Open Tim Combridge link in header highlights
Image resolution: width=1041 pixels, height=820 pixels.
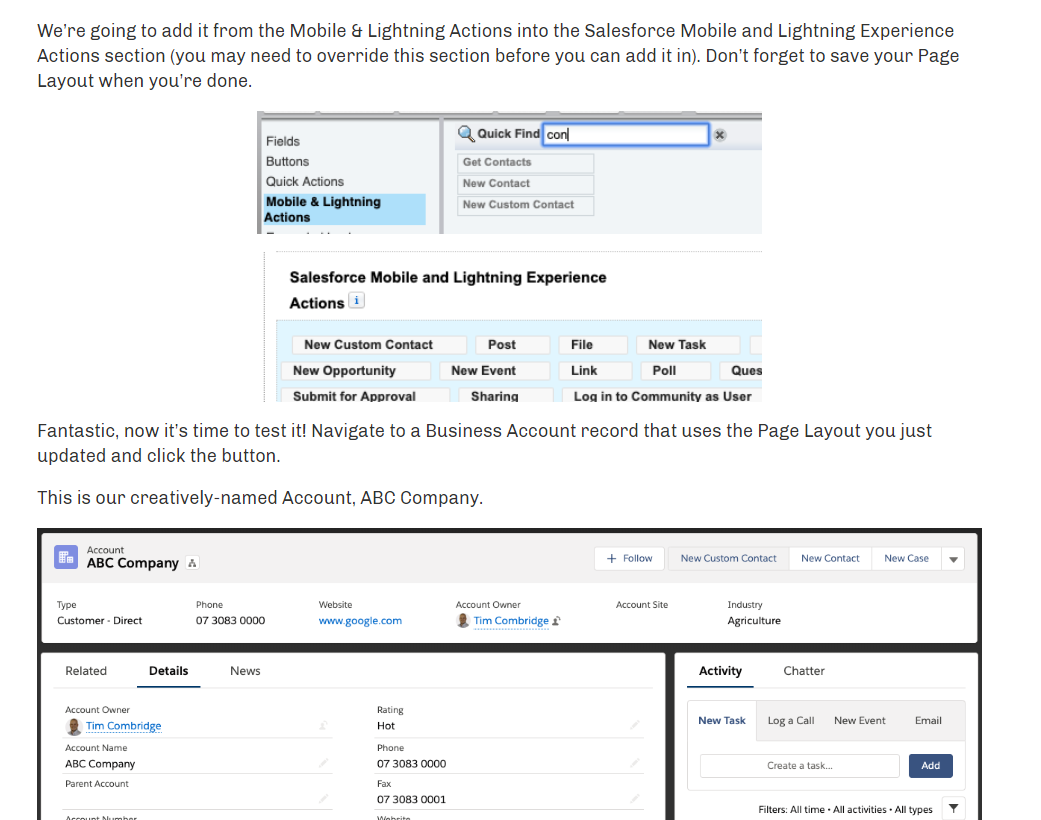coord(511,621)
